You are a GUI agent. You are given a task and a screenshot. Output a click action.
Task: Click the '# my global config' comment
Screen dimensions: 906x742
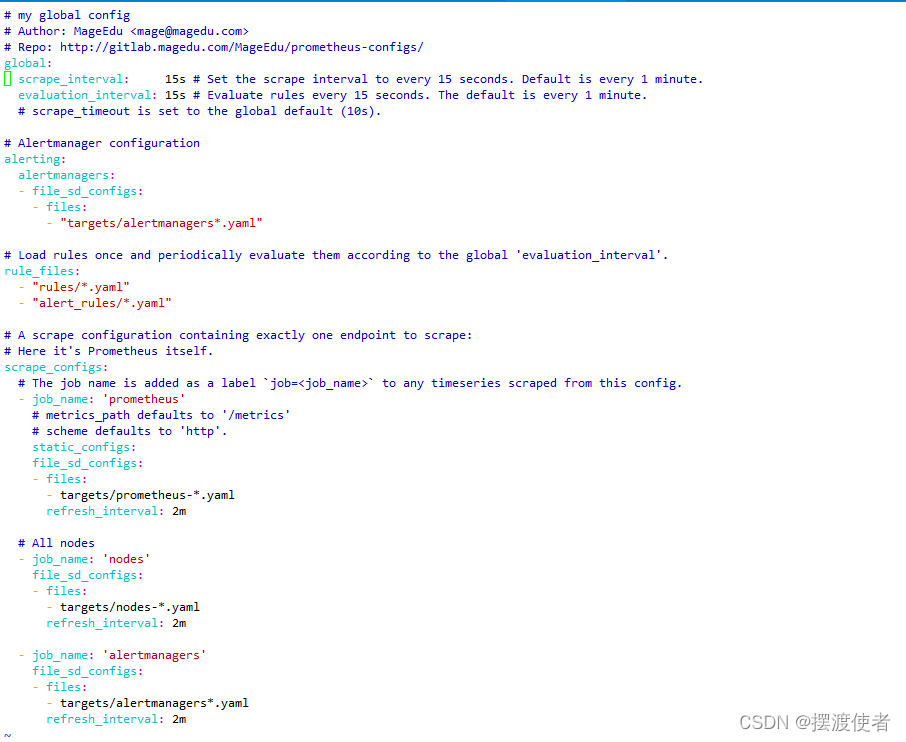click(x=67, y=15)
